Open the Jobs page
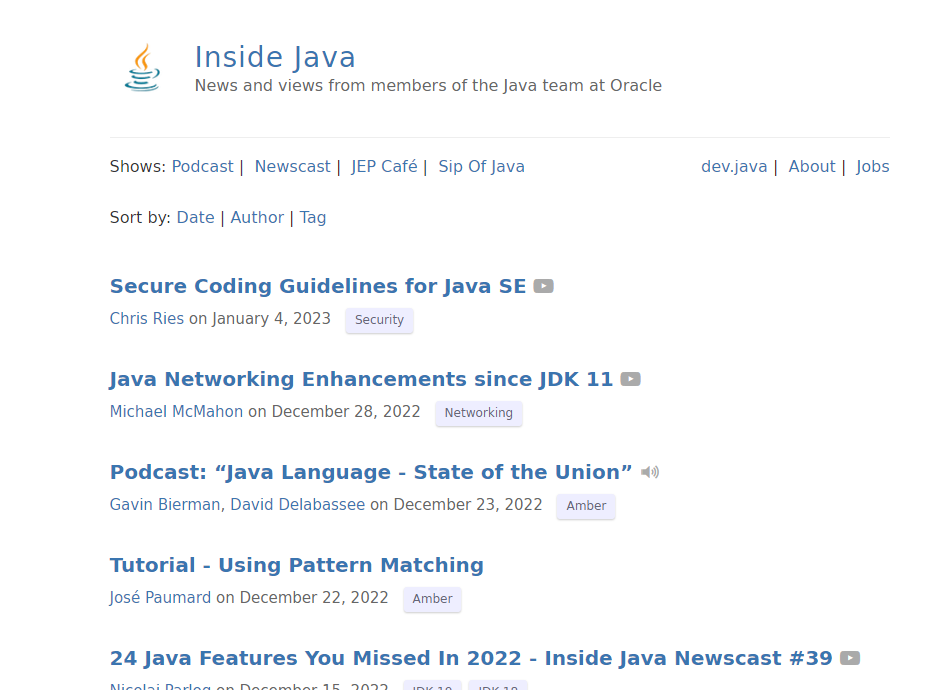 pos(872,167)
